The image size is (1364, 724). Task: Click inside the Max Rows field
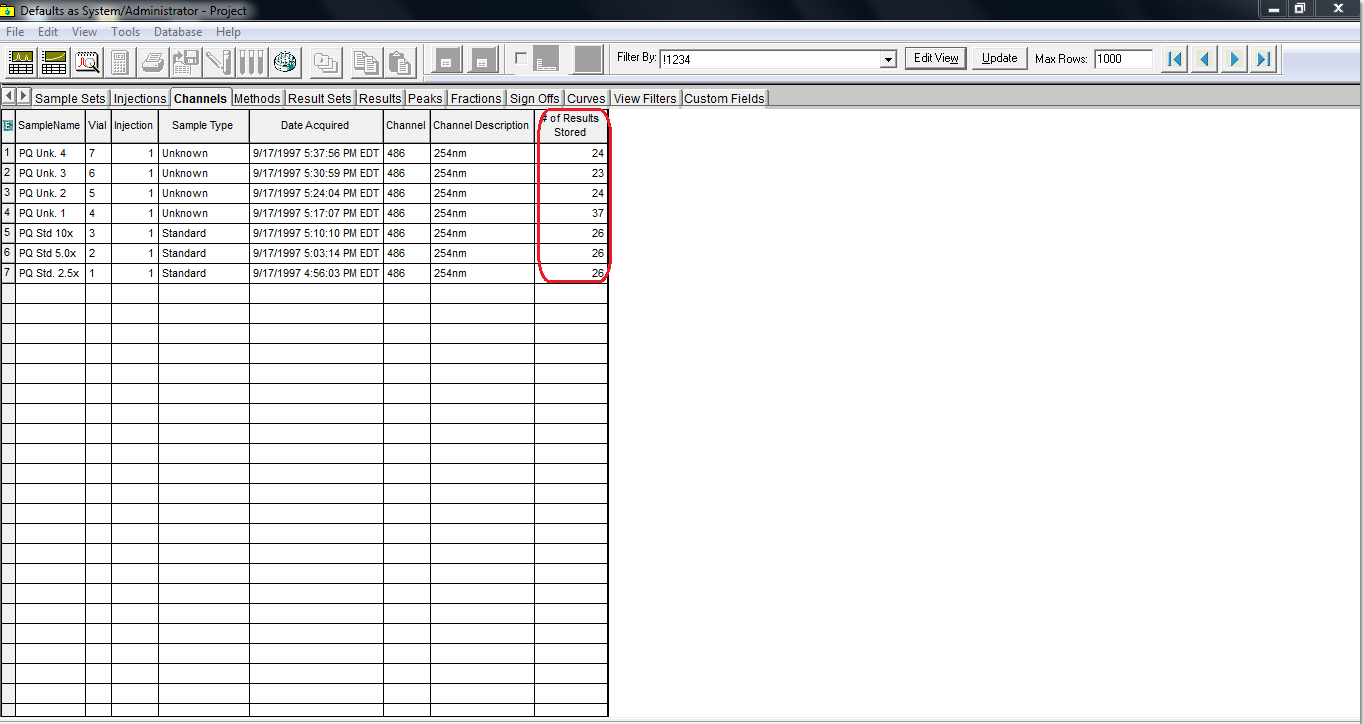[1122, 58]
